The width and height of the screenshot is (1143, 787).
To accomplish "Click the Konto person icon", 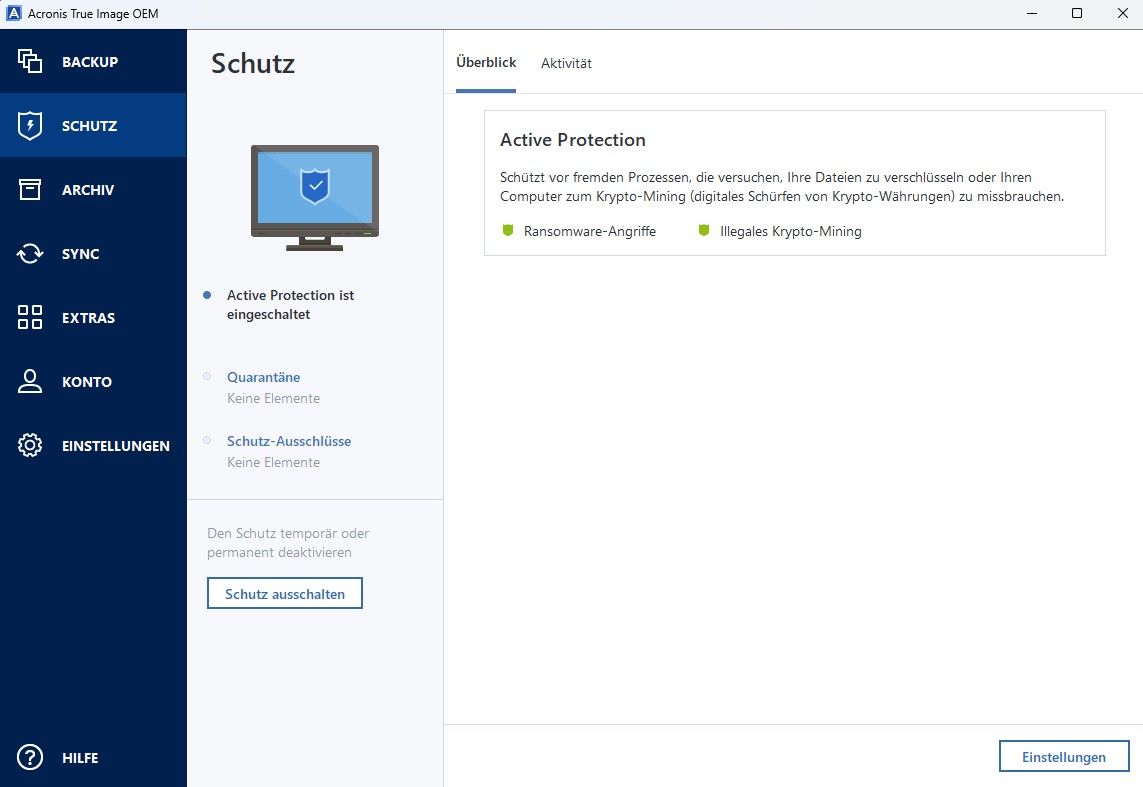I will point(30,382).
